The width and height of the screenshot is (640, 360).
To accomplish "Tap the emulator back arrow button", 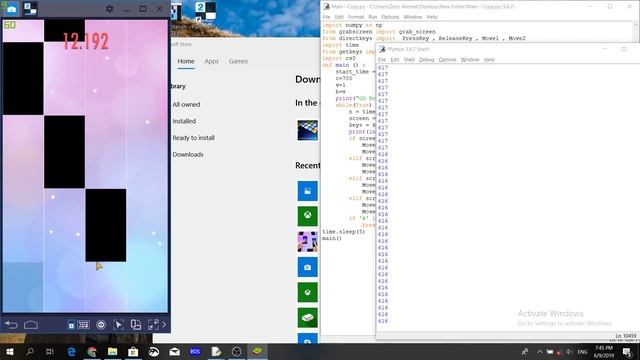I will pyautogui.click(x=11, y=324).
